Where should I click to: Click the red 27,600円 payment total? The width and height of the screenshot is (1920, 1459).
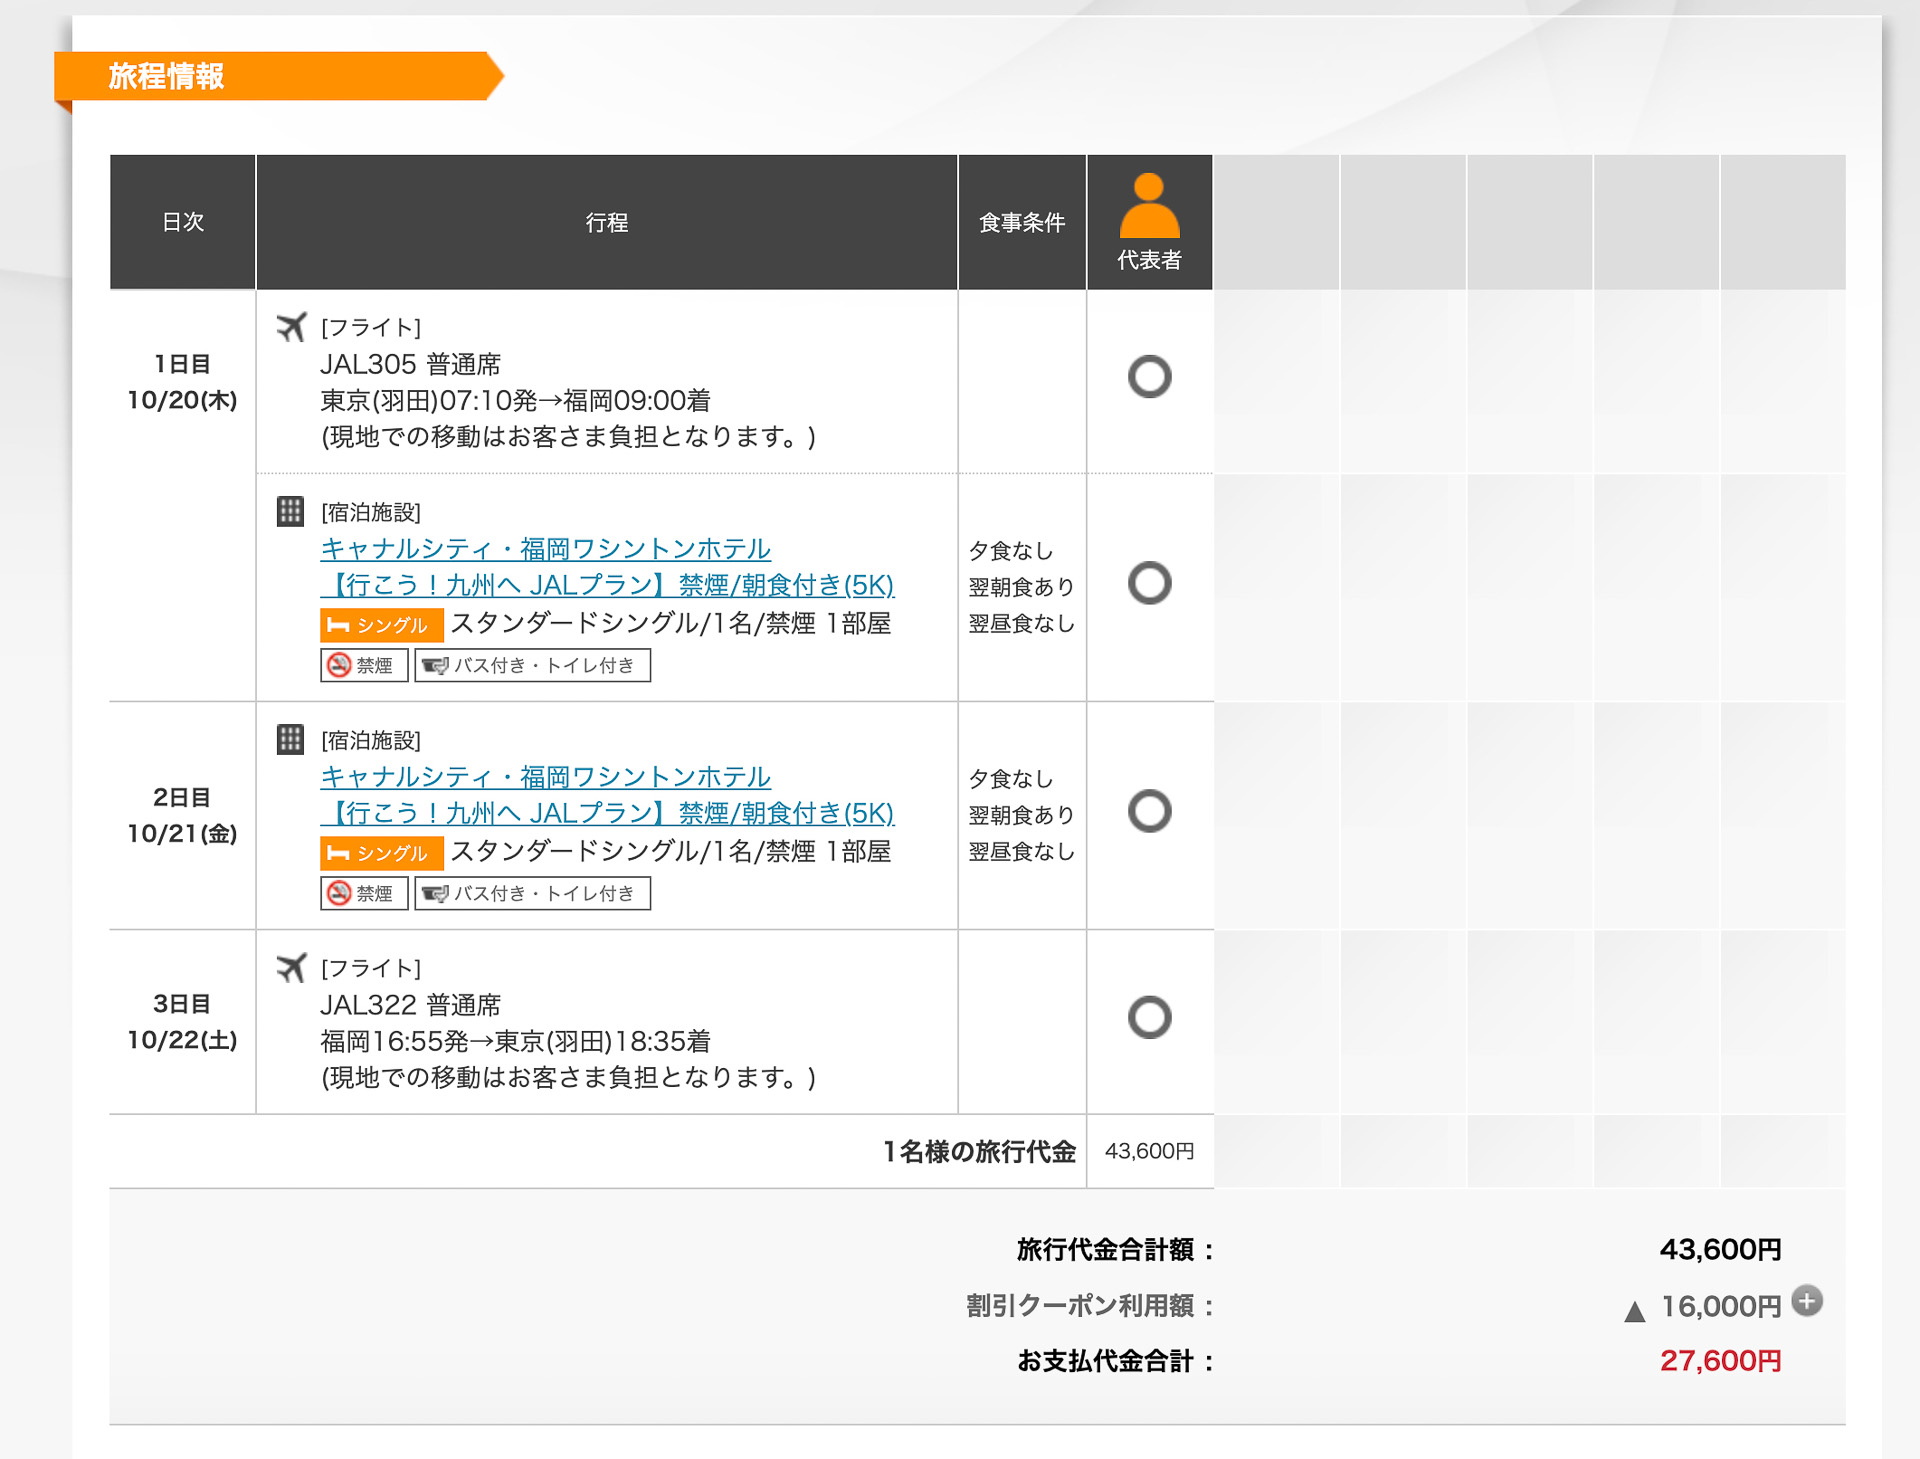pos(1720,1361)
